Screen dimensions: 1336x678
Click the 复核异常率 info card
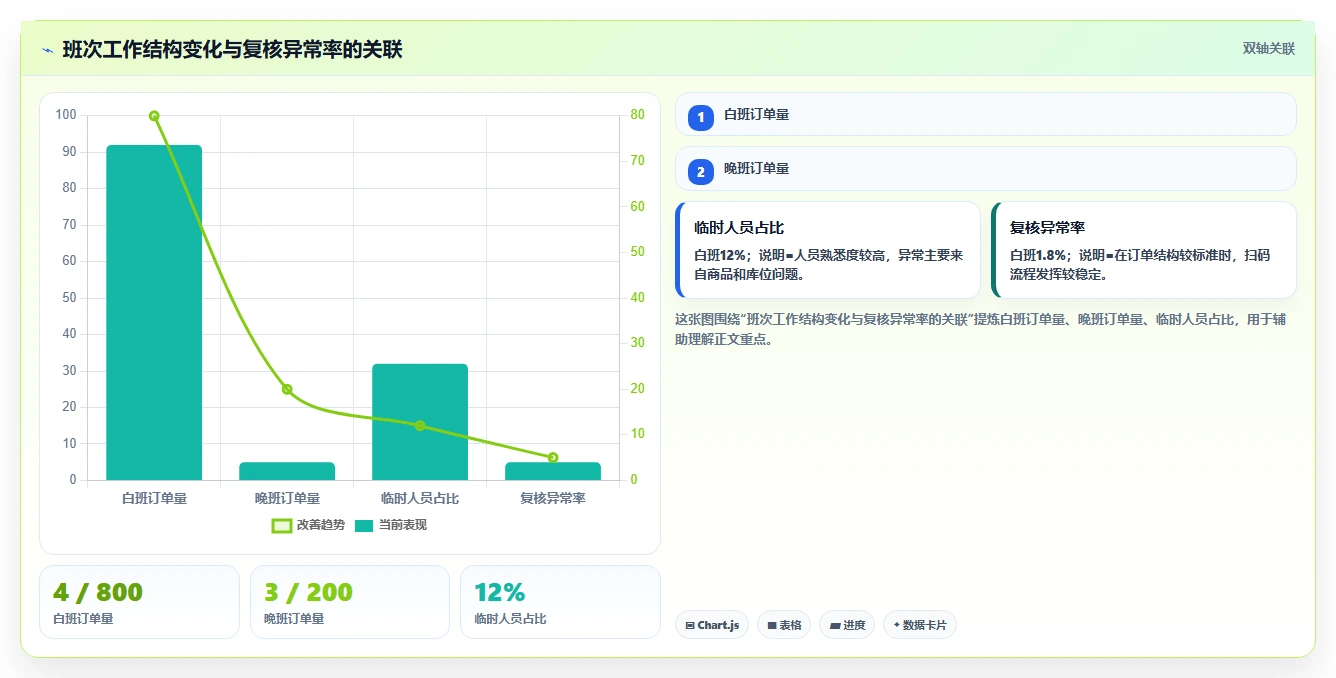(x=1144, y=250)
